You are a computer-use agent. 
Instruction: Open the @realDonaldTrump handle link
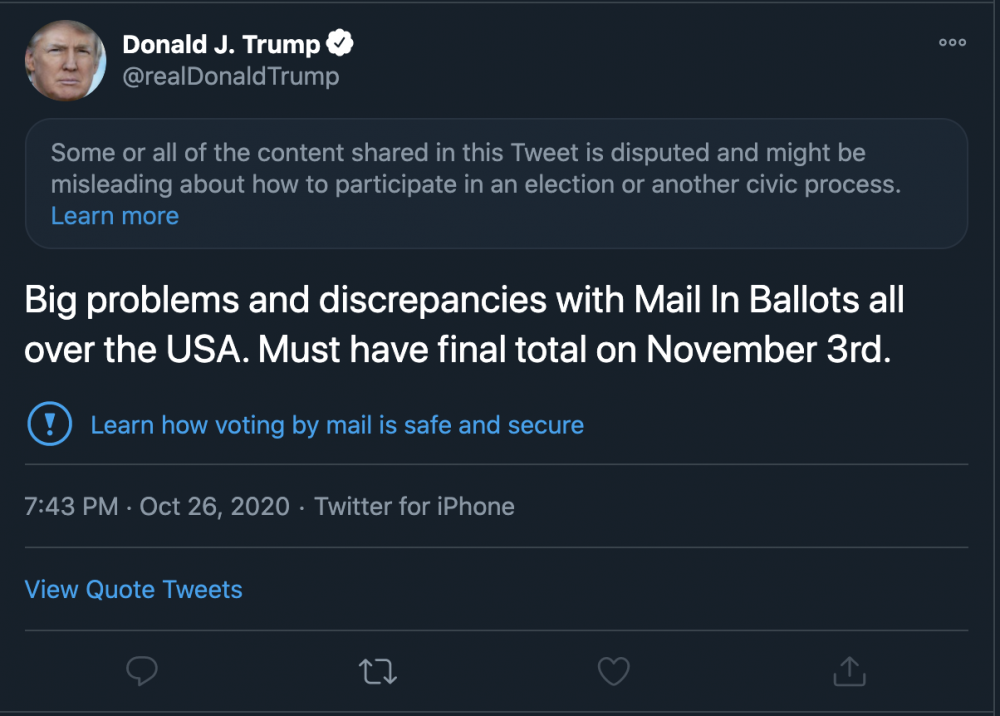click(x=231, y=76)
